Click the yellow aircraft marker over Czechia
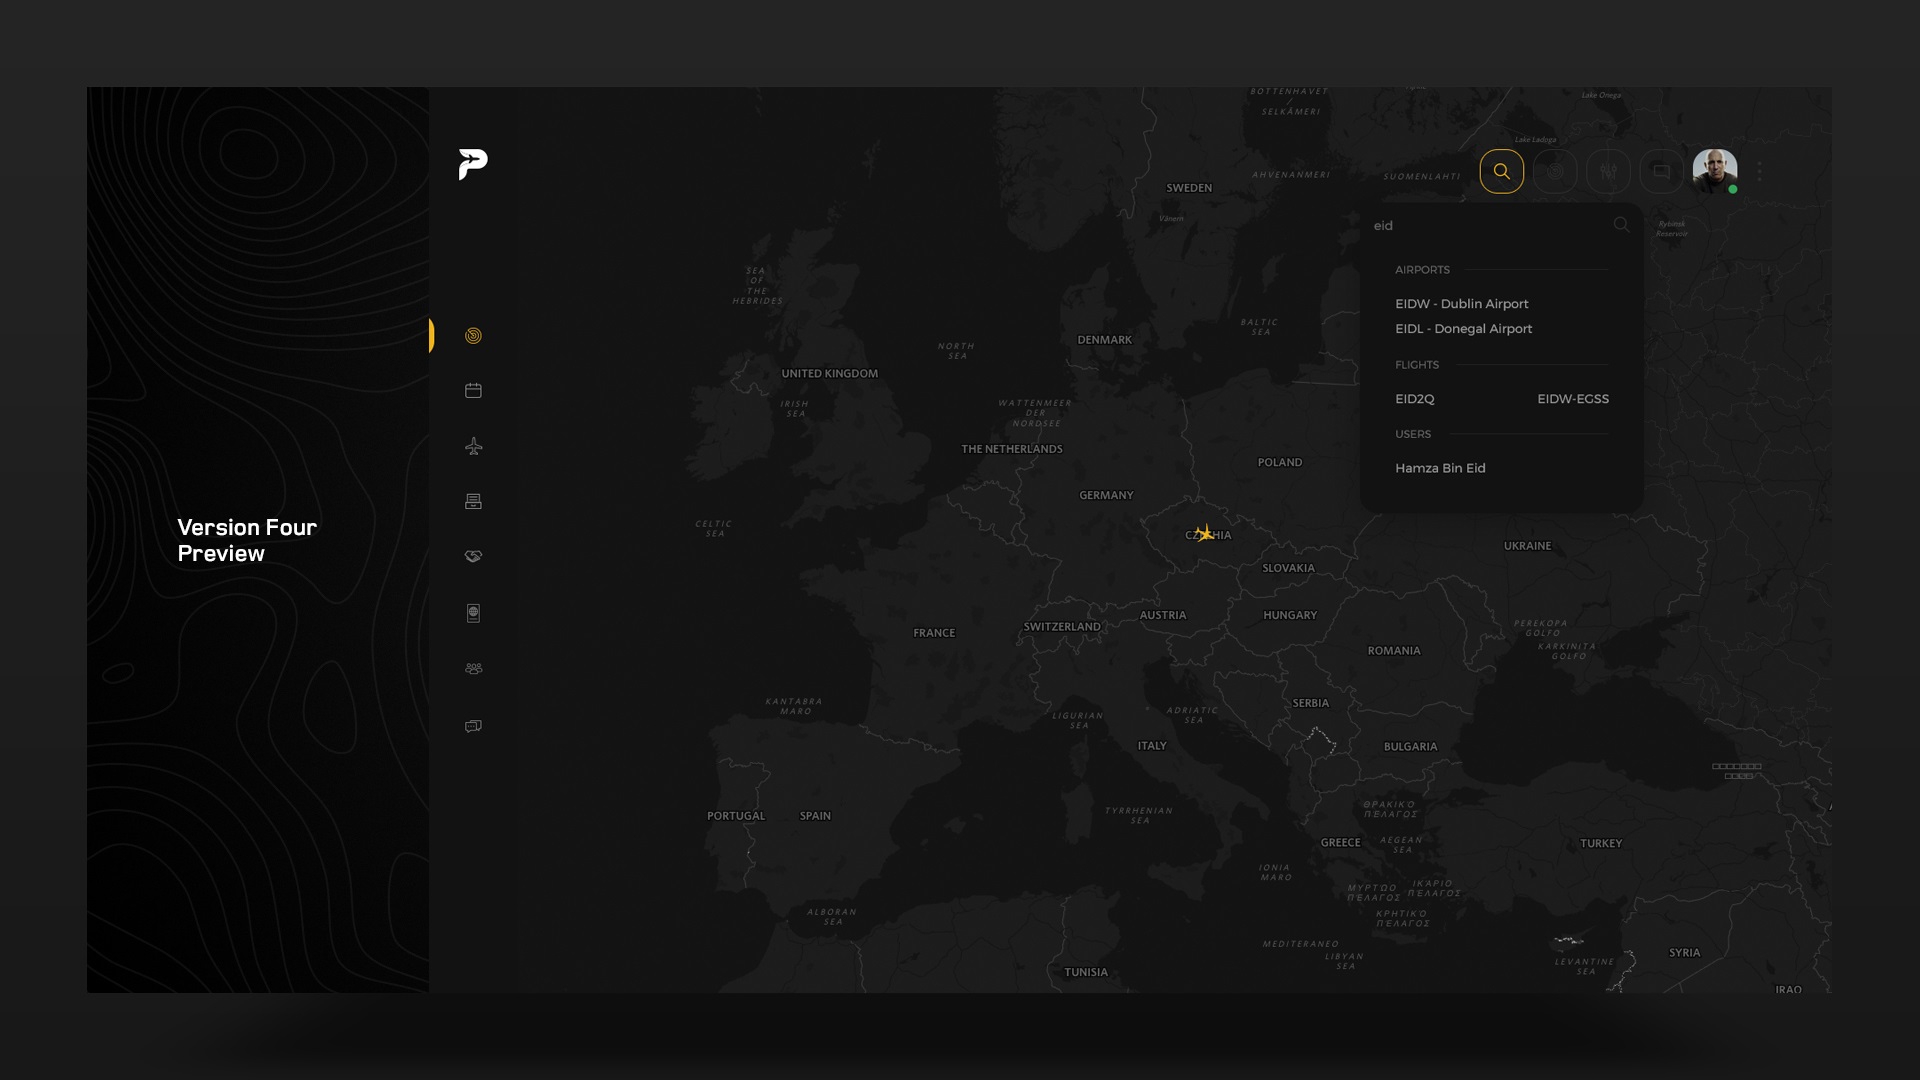The height and width of the screenshot is (1080, 1920). tap(1205, 533)
